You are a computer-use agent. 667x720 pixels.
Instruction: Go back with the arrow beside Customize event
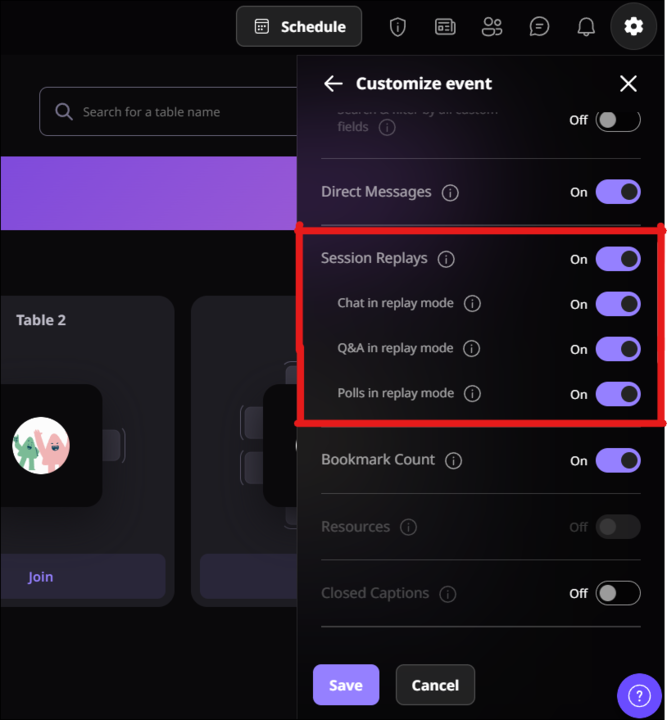(333, 84)
